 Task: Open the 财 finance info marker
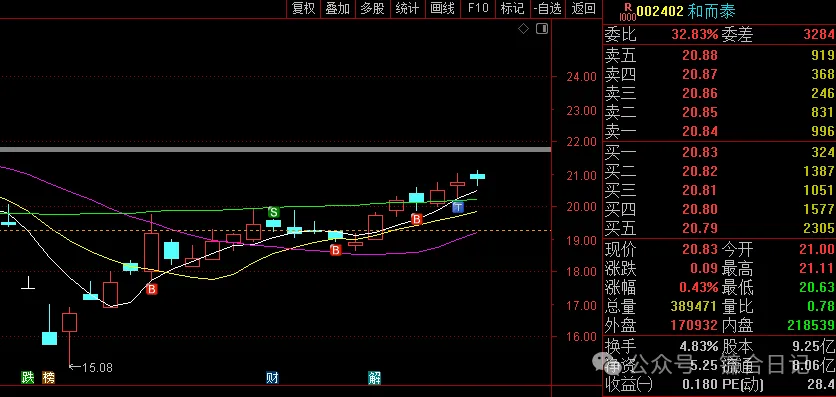coord(272,378)
